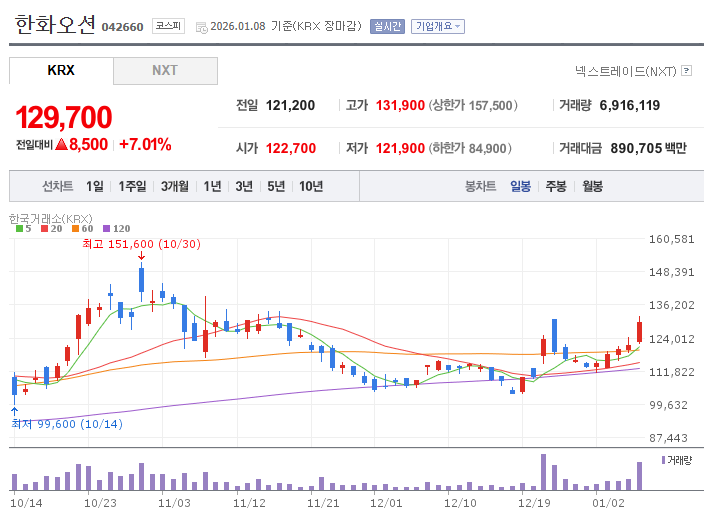
Task: Click the purple 거래량 volume legend swatch
Action: point(663,460)
